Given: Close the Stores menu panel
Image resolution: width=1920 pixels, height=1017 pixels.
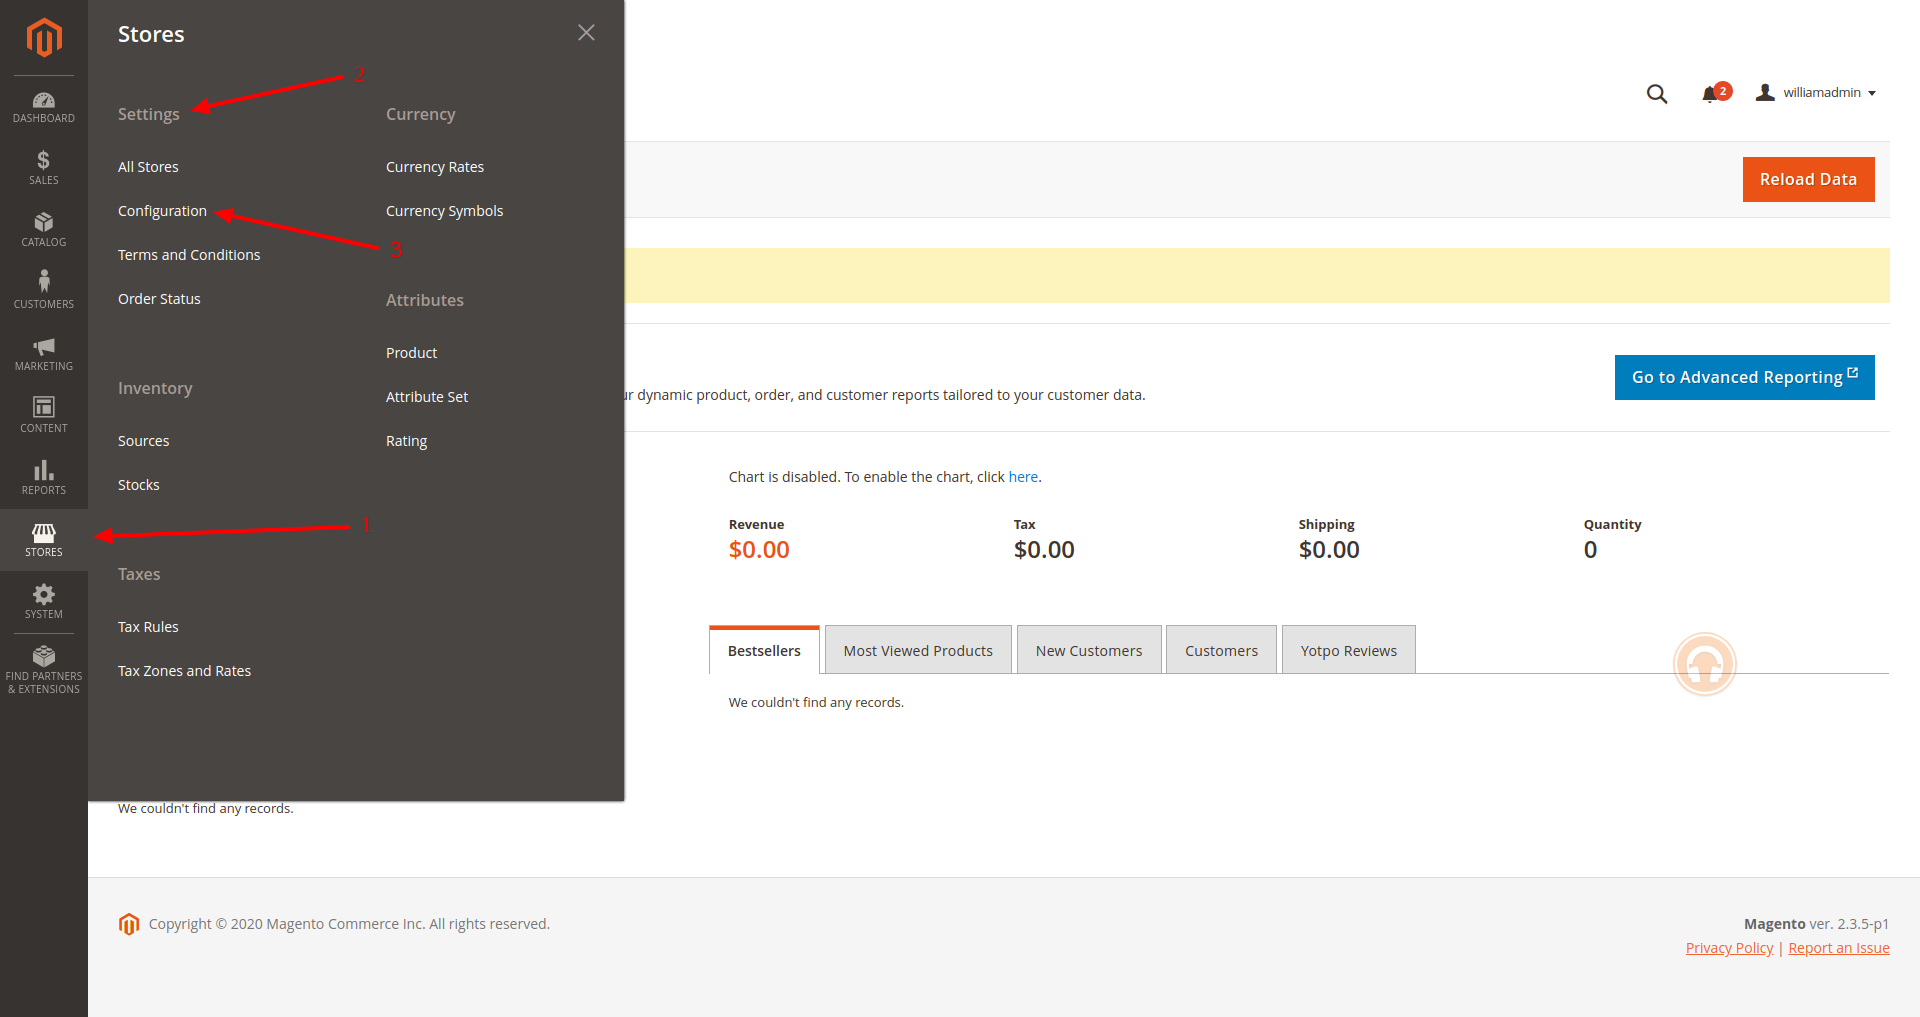Looking at the screenshot, I should 585,32.
